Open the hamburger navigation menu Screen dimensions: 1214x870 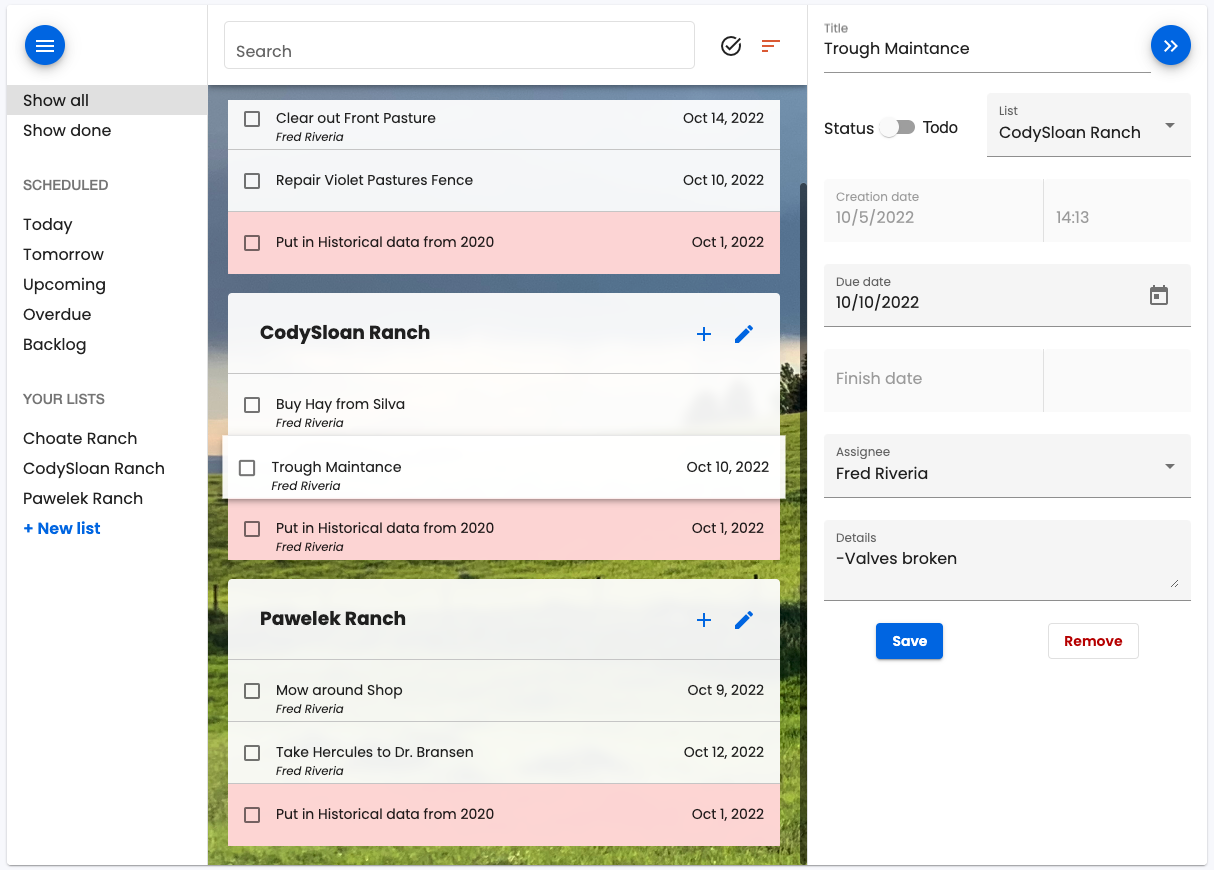coord(44,45)
